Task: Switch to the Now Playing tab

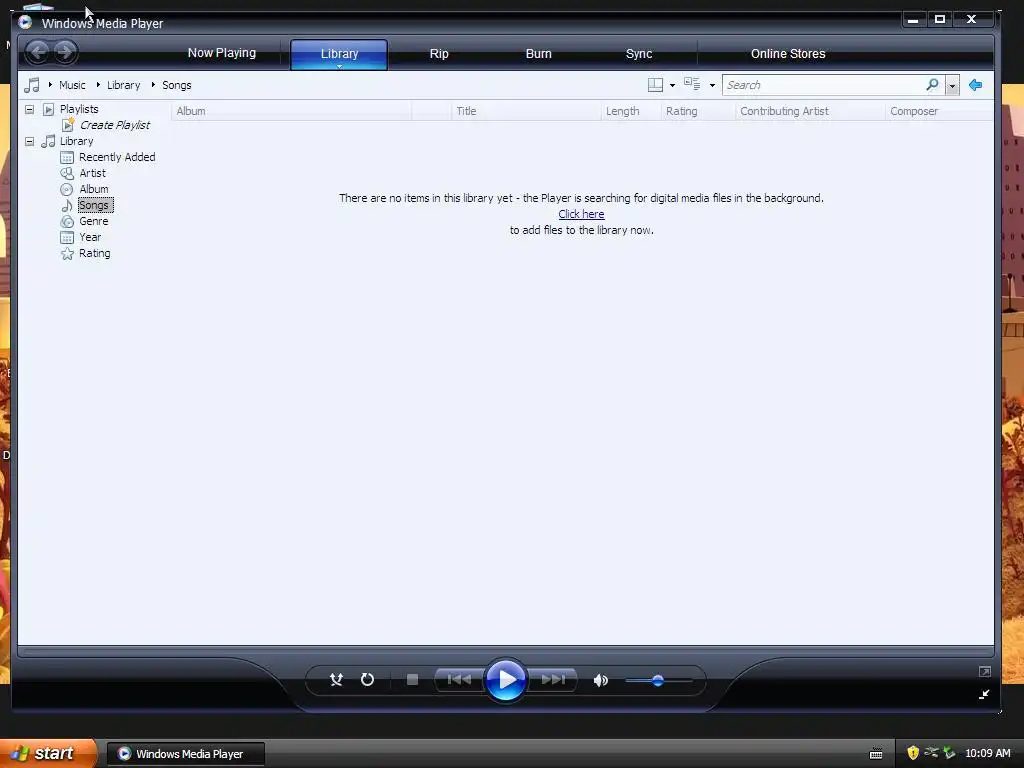Action: [x=221, y=53]
